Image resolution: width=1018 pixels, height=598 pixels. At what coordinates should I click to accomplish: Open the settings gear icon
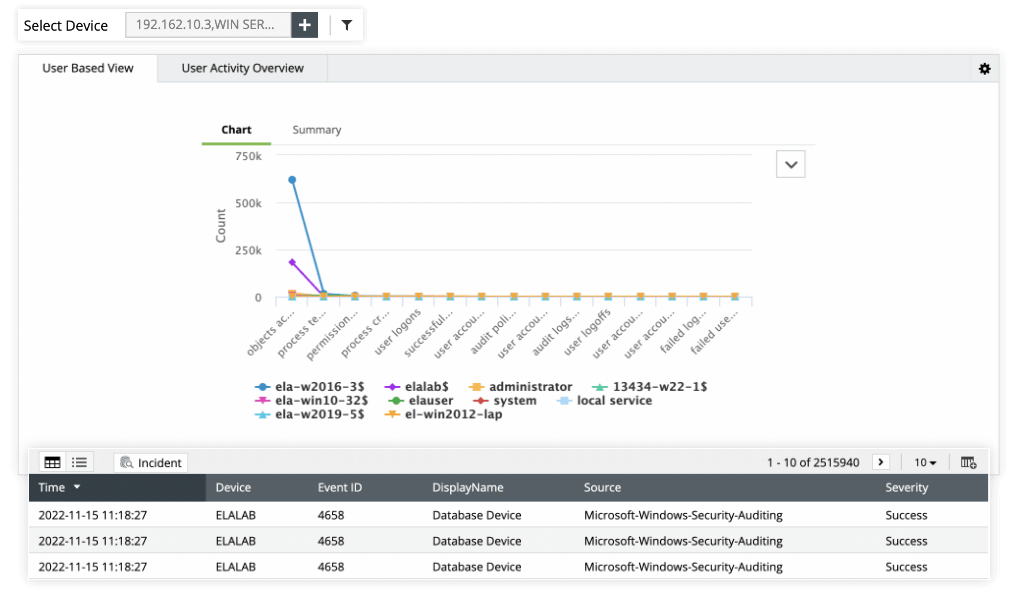[984, 69]
